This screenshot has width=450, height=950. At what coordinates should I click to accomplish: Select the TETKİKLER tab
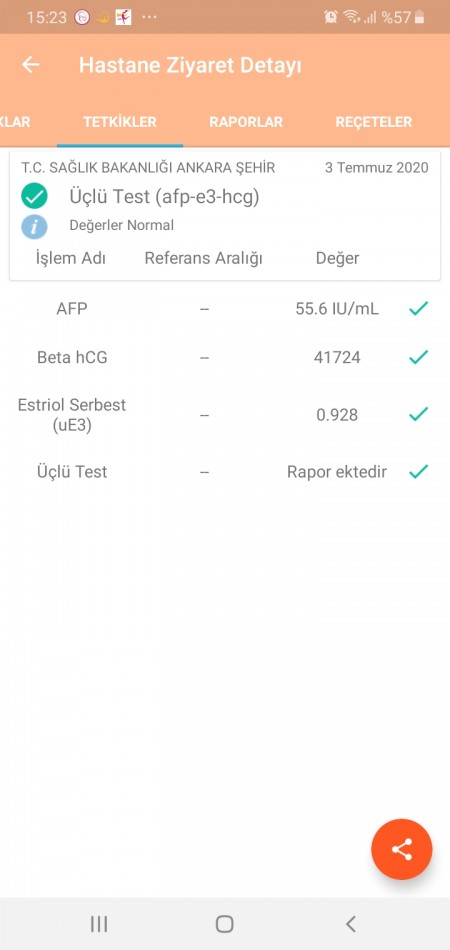click(120, 122)
